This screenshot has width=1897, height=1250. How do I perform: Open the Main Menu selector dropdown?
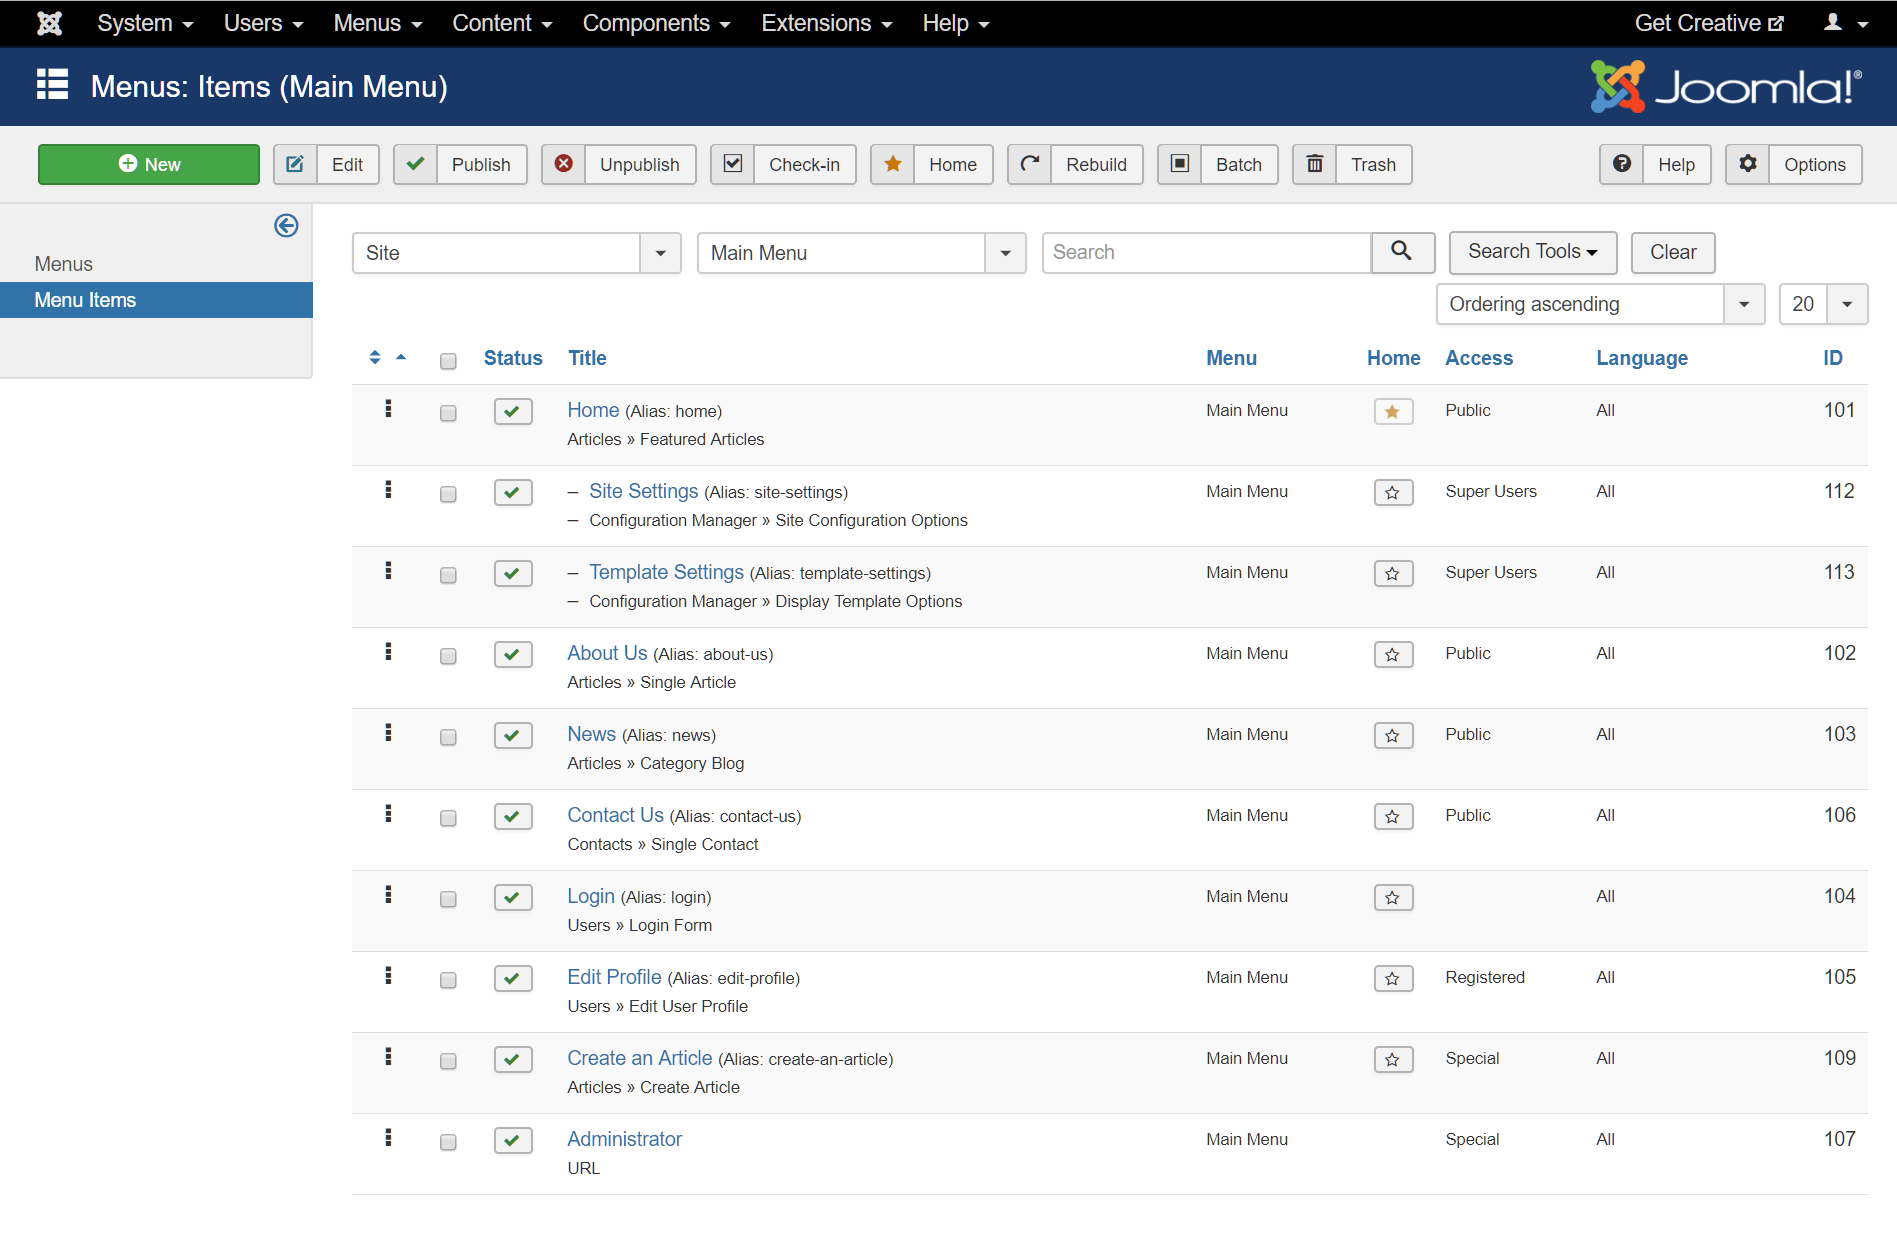[x=862, y=253]
